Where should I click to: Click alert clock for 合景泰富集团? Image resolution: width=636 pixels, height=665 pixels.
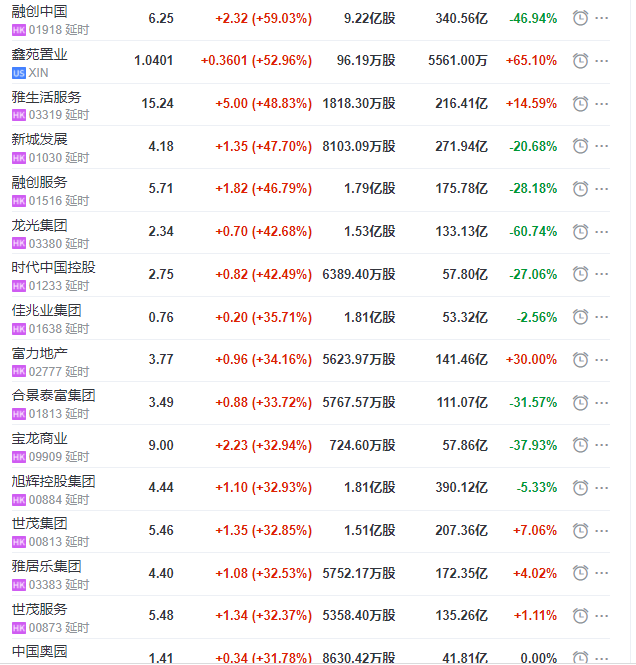click(580, 402)
